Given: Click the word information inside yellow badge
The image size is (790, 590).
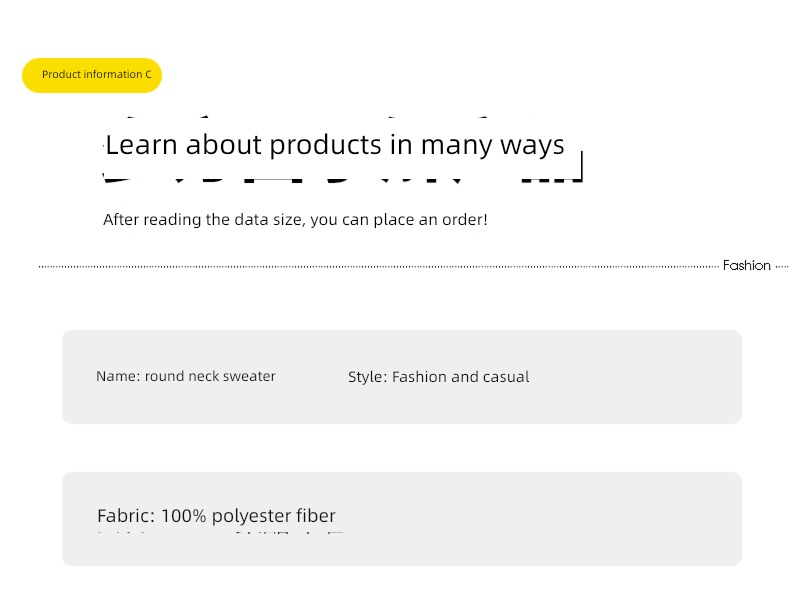Looking at the screenshot, I should coord(113,75).
